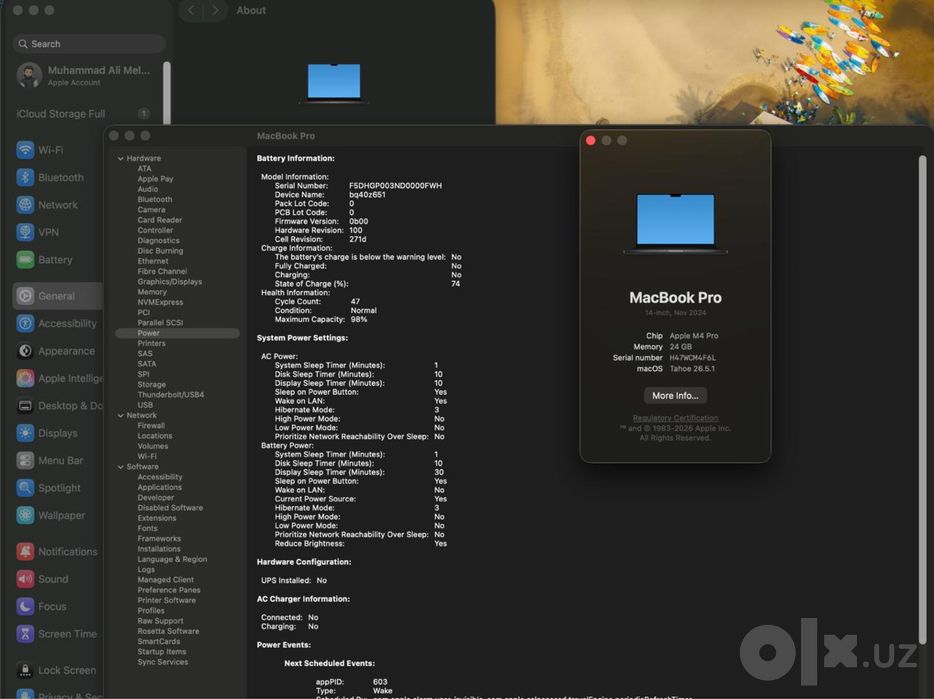Click the Apple Account avatar picture
Viewport: 934px width, 699px height.
(29, 75)
